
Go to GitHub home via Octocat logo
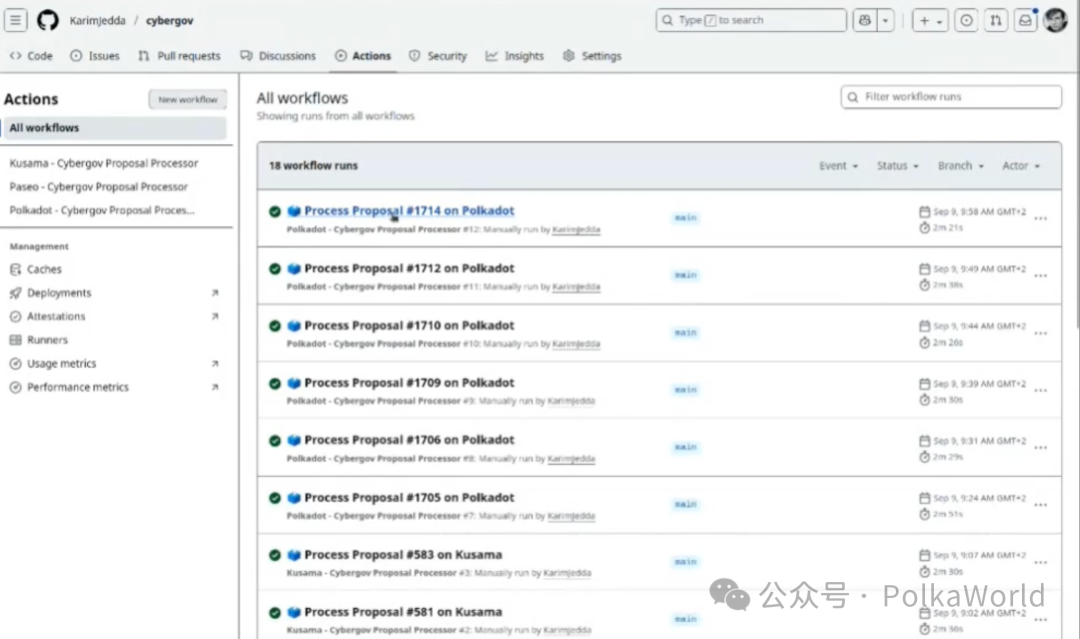48,20
